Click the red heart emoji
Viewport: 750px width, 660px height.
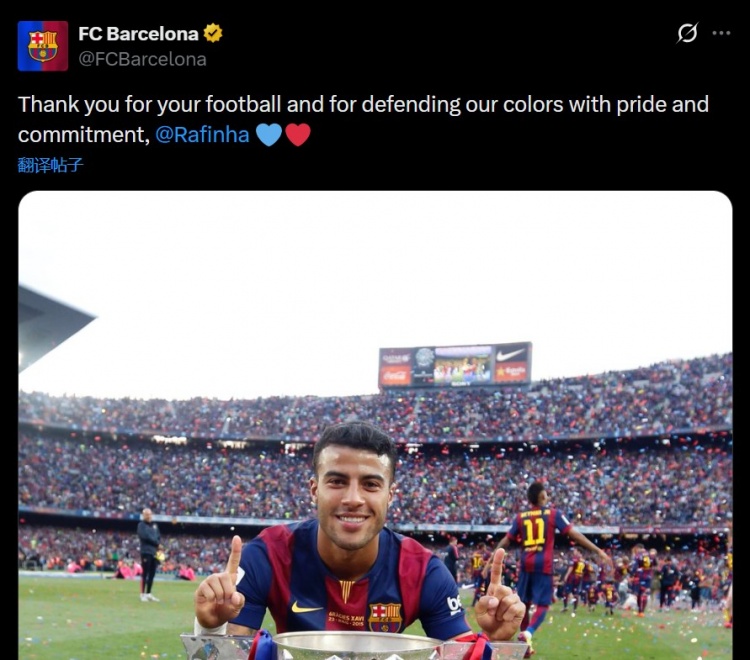coord(298,134)
